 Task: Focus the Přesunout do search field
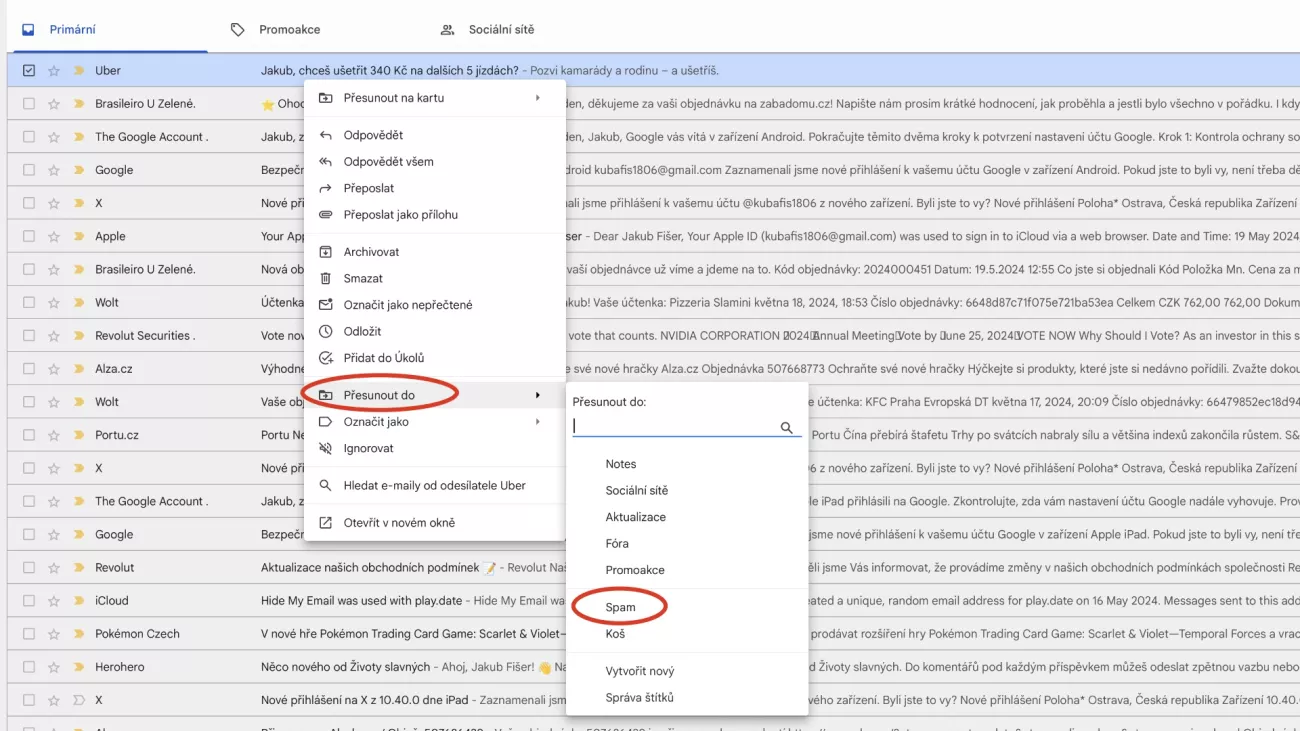click(674, 427)
